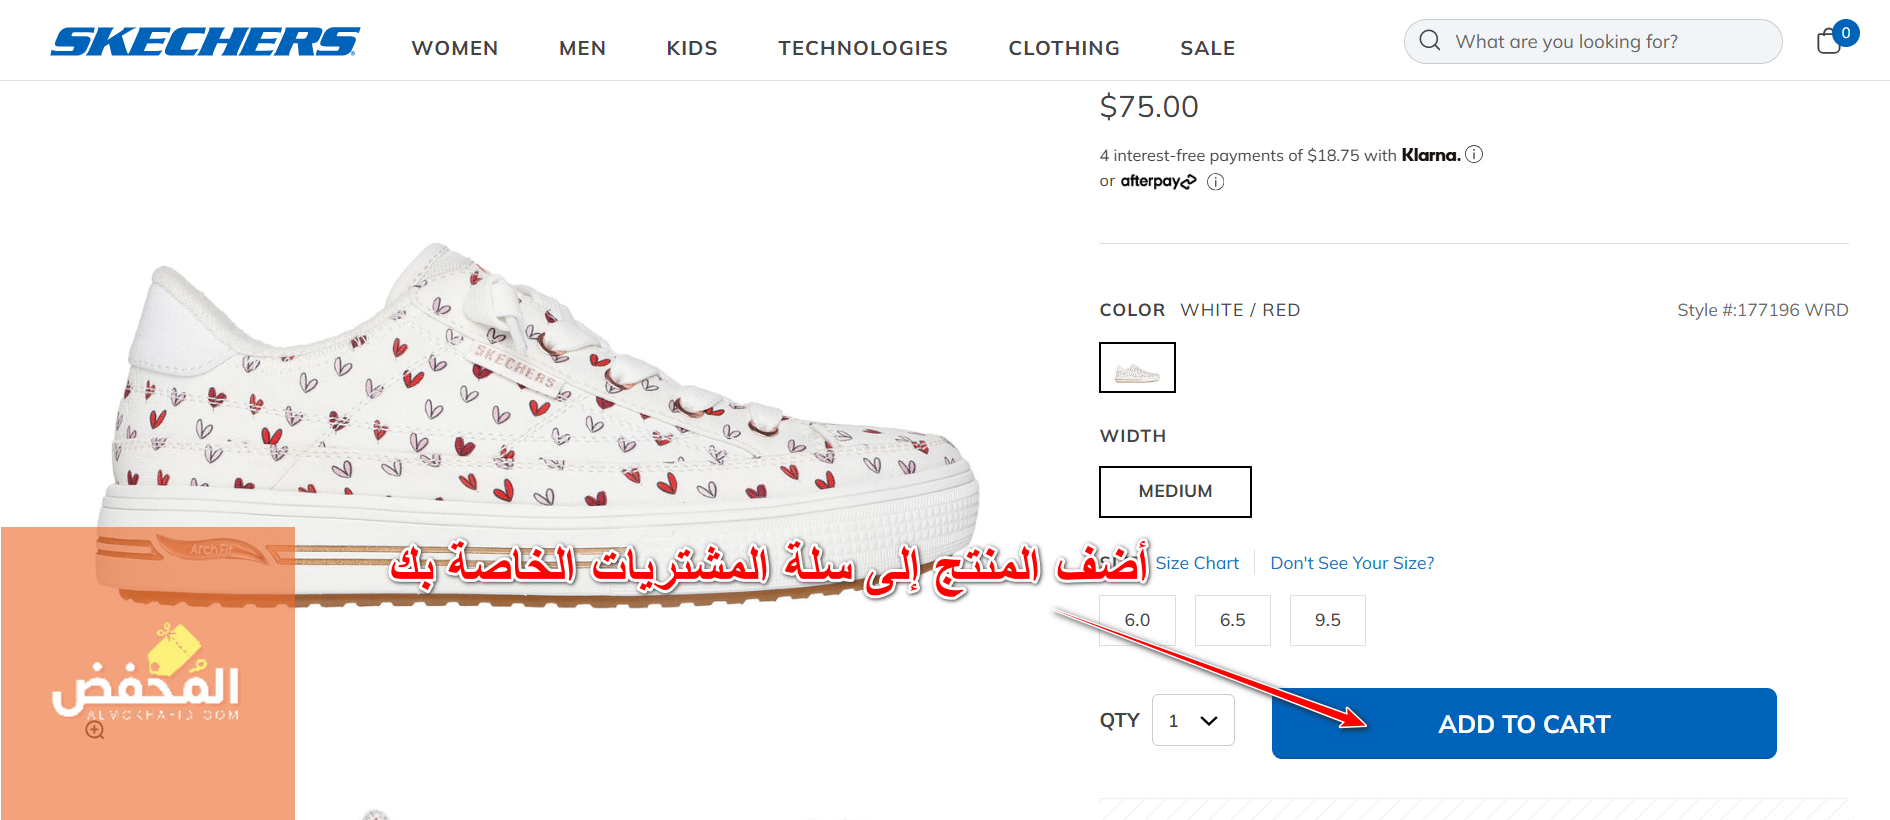Image resolution: width=1890 pixels, height=820 pixels.
Task: Open the QTY quantity dropdown
Action: pos(1193,720)
